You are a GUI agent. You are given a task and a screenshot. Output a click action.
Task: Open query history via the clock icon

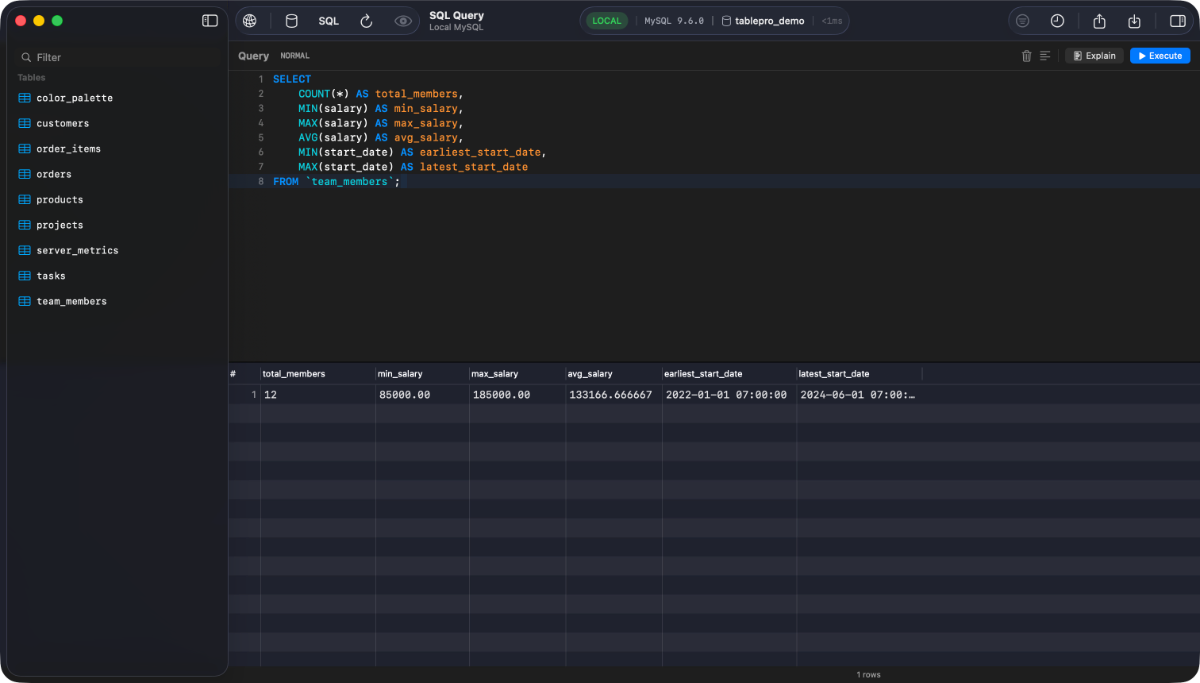pos(1057,20)
